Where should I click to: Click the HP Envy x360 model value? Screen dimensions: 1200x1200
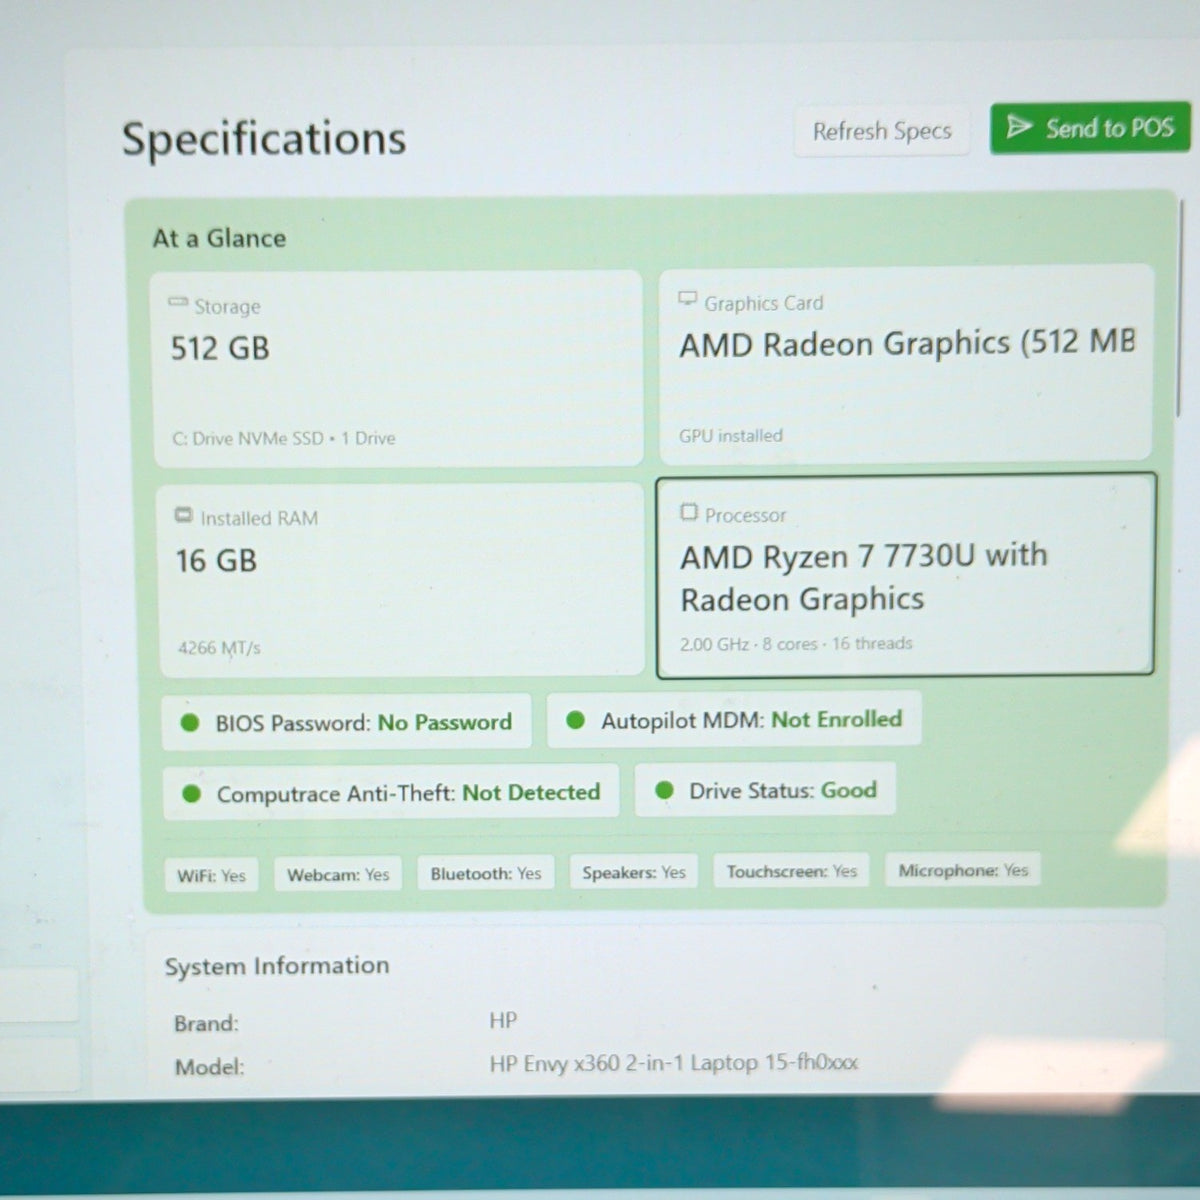tap(673, 1062)
